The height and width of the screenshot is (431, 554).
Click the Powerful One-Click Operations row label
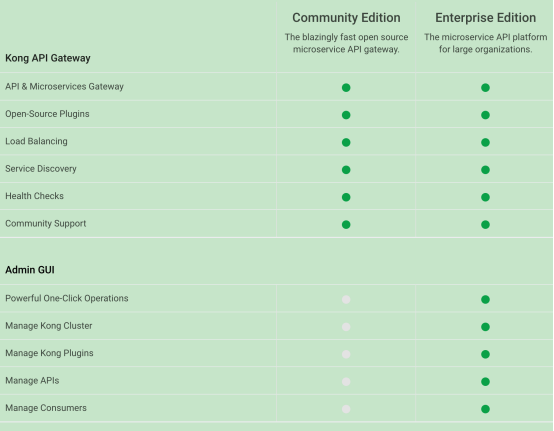(67, 299)
